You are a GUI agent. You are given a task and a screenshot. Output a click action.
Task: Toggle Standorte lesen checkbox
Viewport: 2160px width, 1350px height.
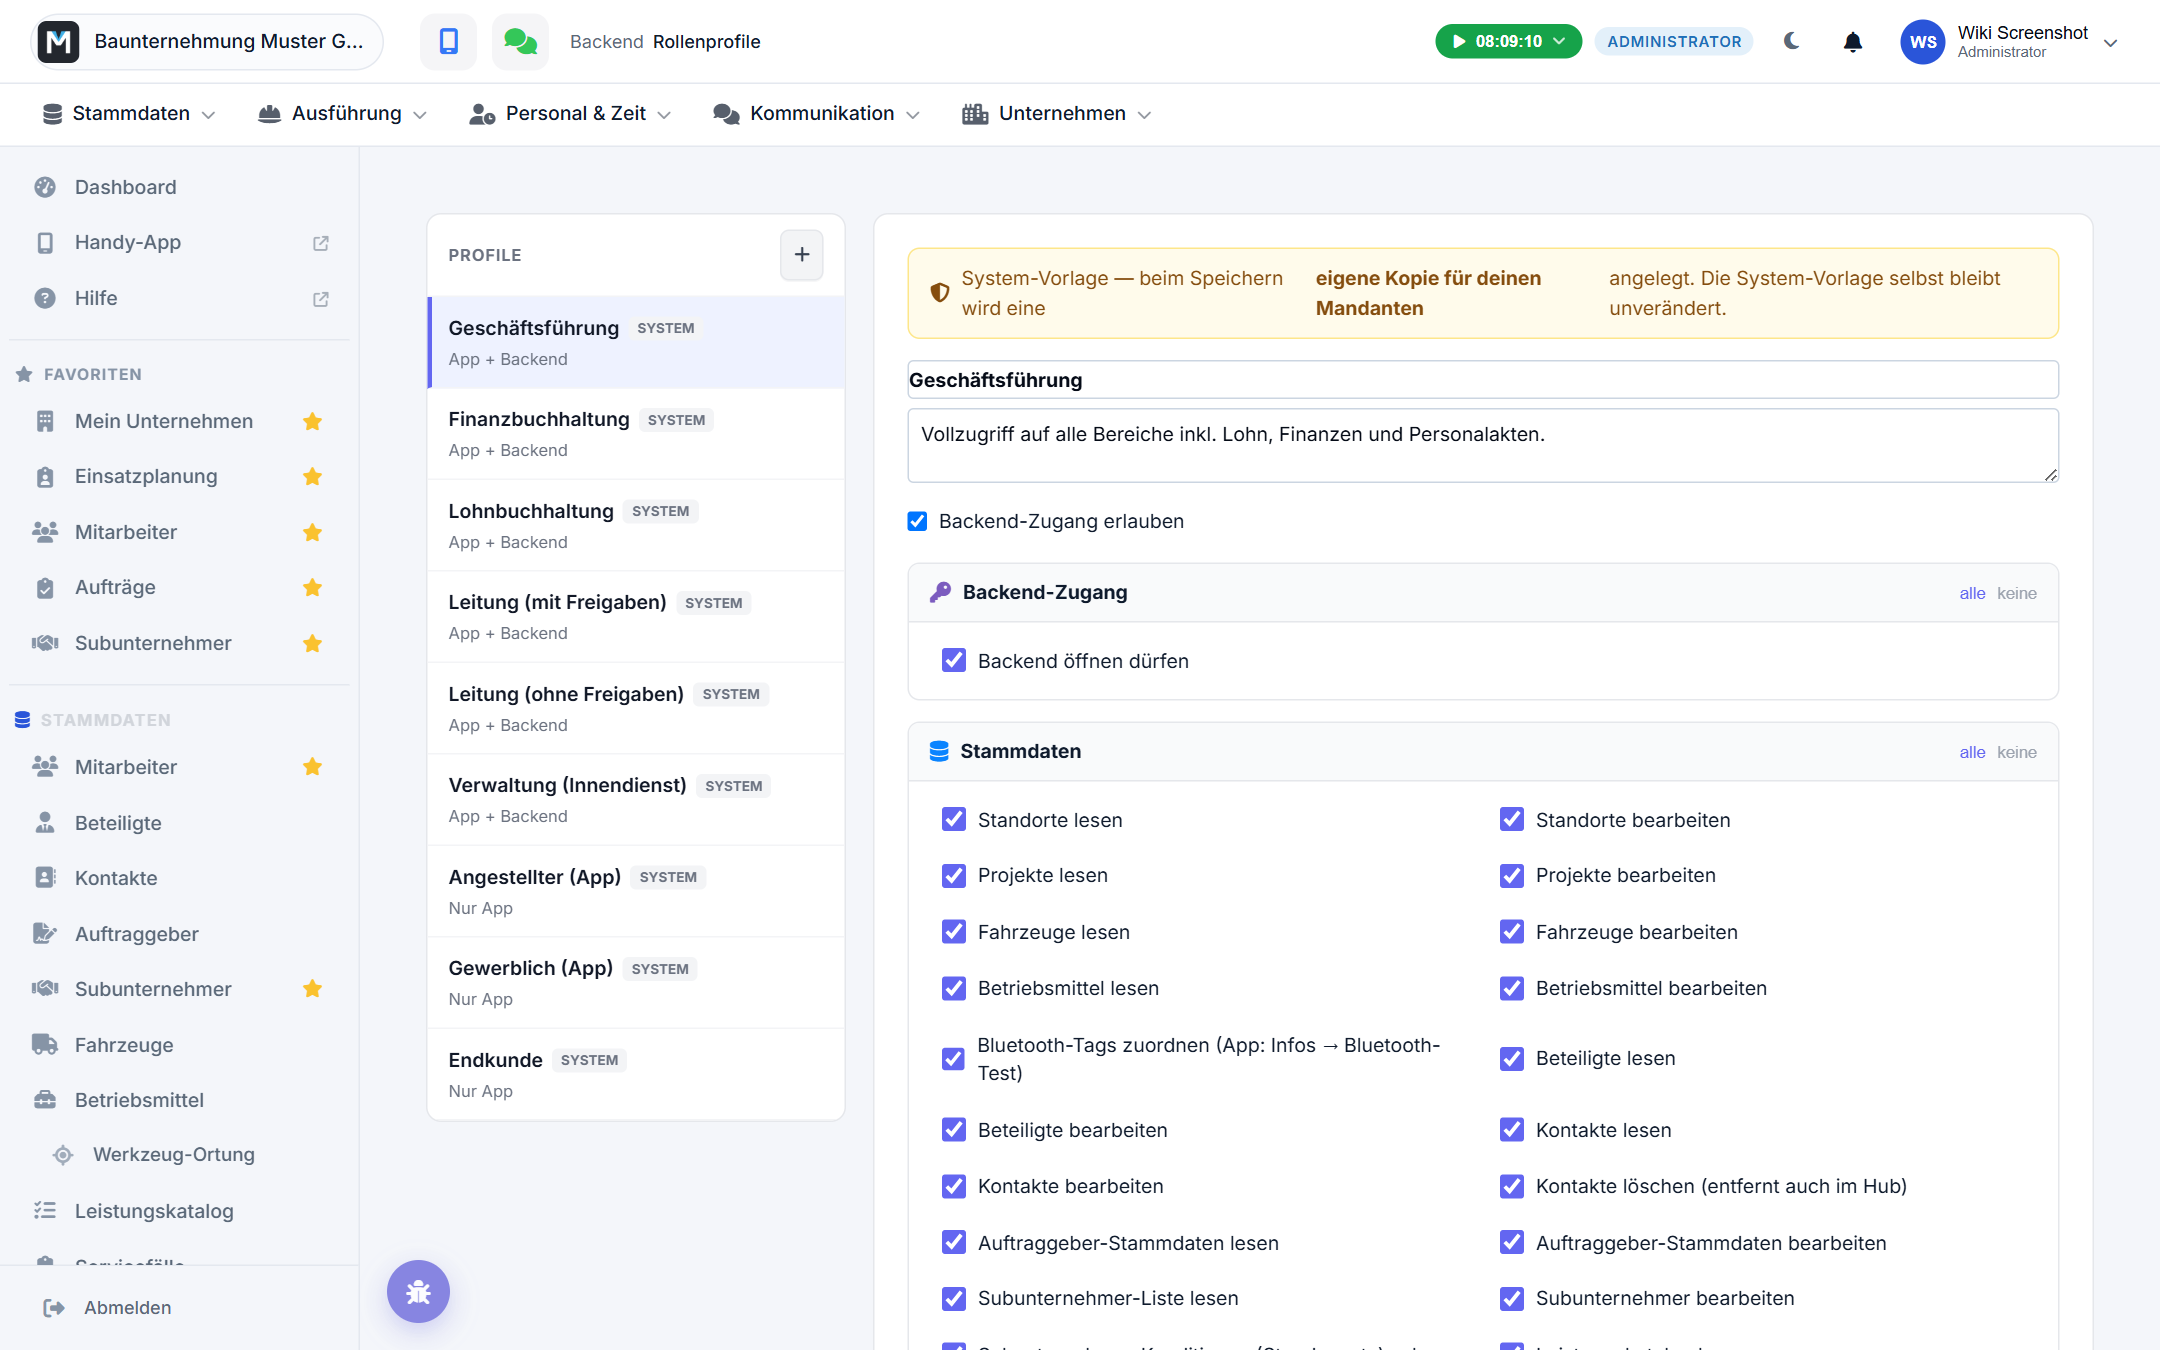(954, 819)
